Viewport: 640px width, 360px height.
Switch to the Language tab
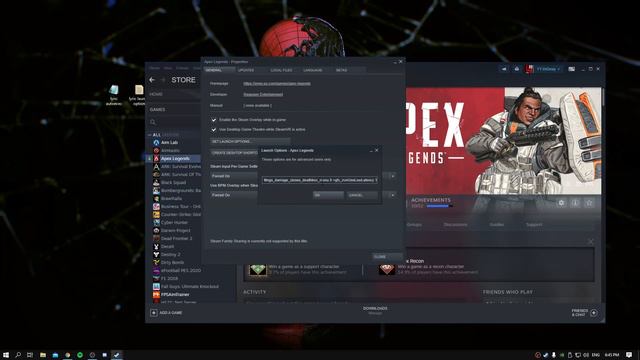tap(313, 70)
